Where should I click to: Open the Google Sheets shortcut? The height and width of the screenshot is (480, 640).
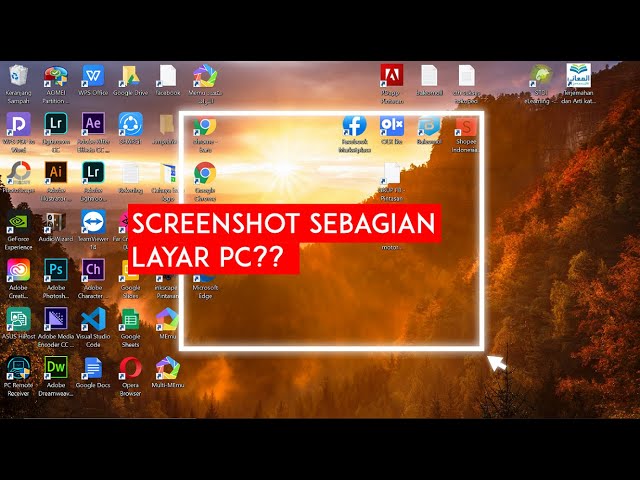point(130,319)
